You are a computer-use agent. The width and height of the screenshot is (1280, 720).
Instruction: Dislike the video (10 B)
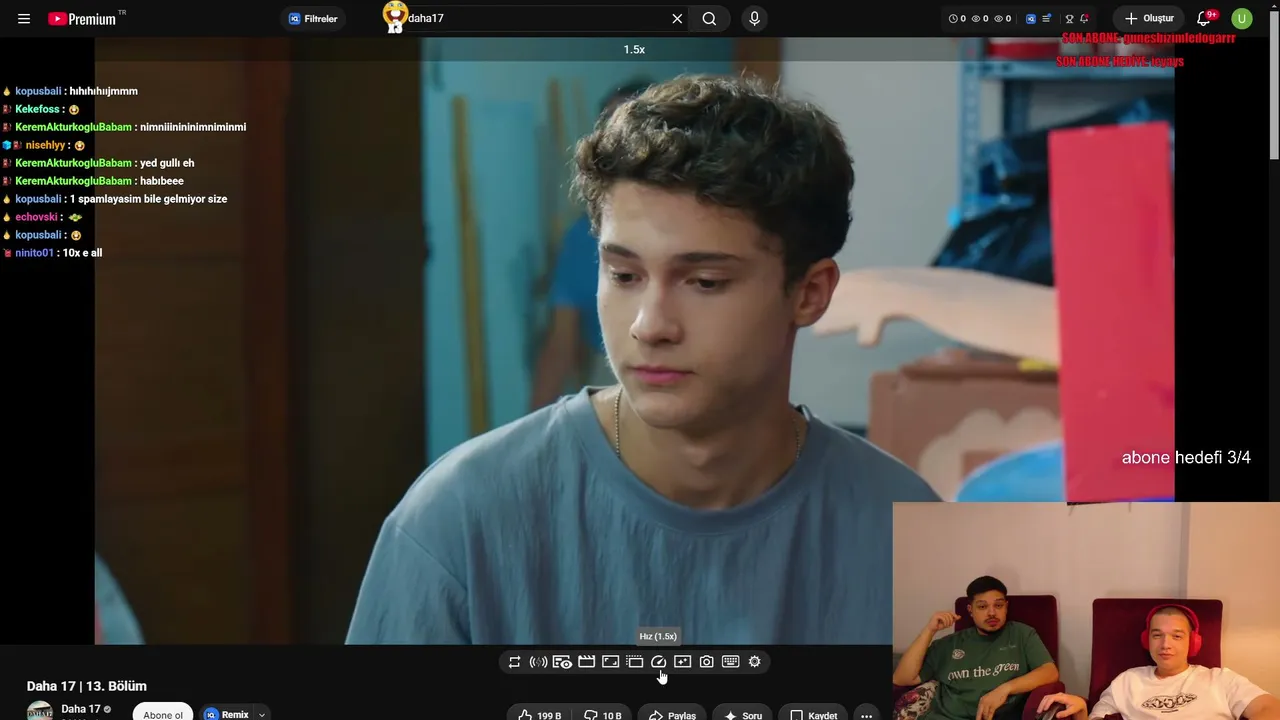(x=602, y=714)
